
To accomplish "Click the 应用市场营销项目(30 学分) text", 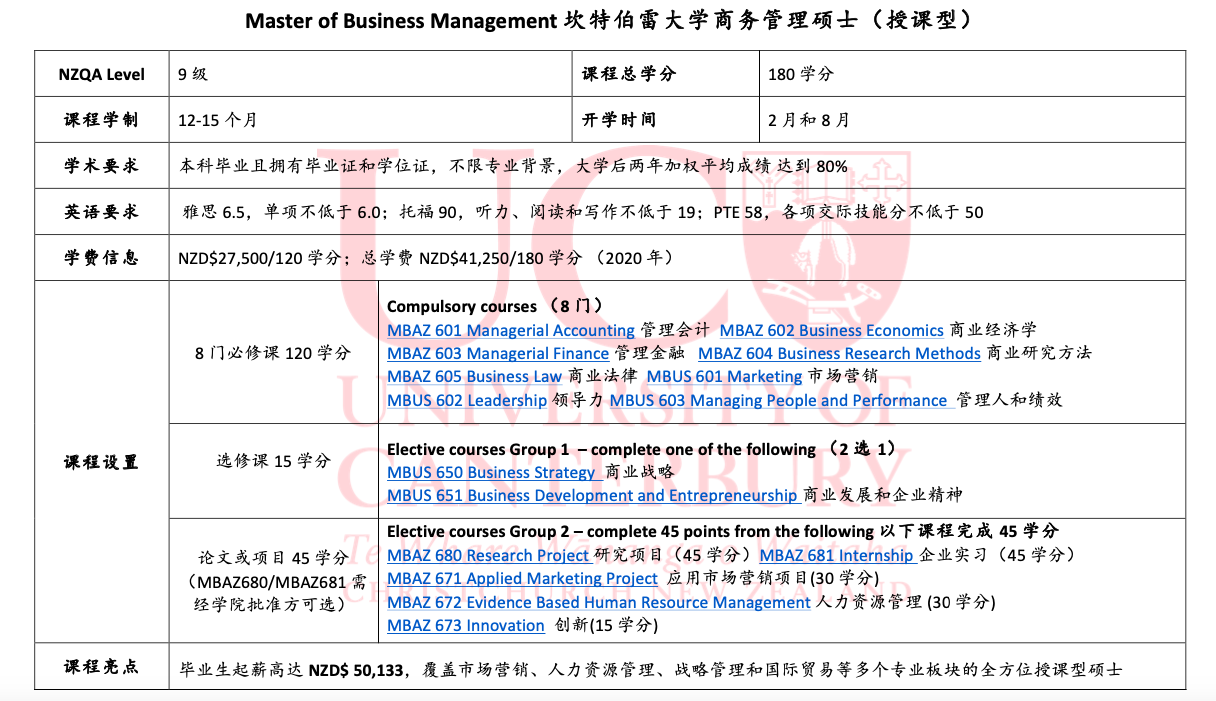I will pos(772,578).
